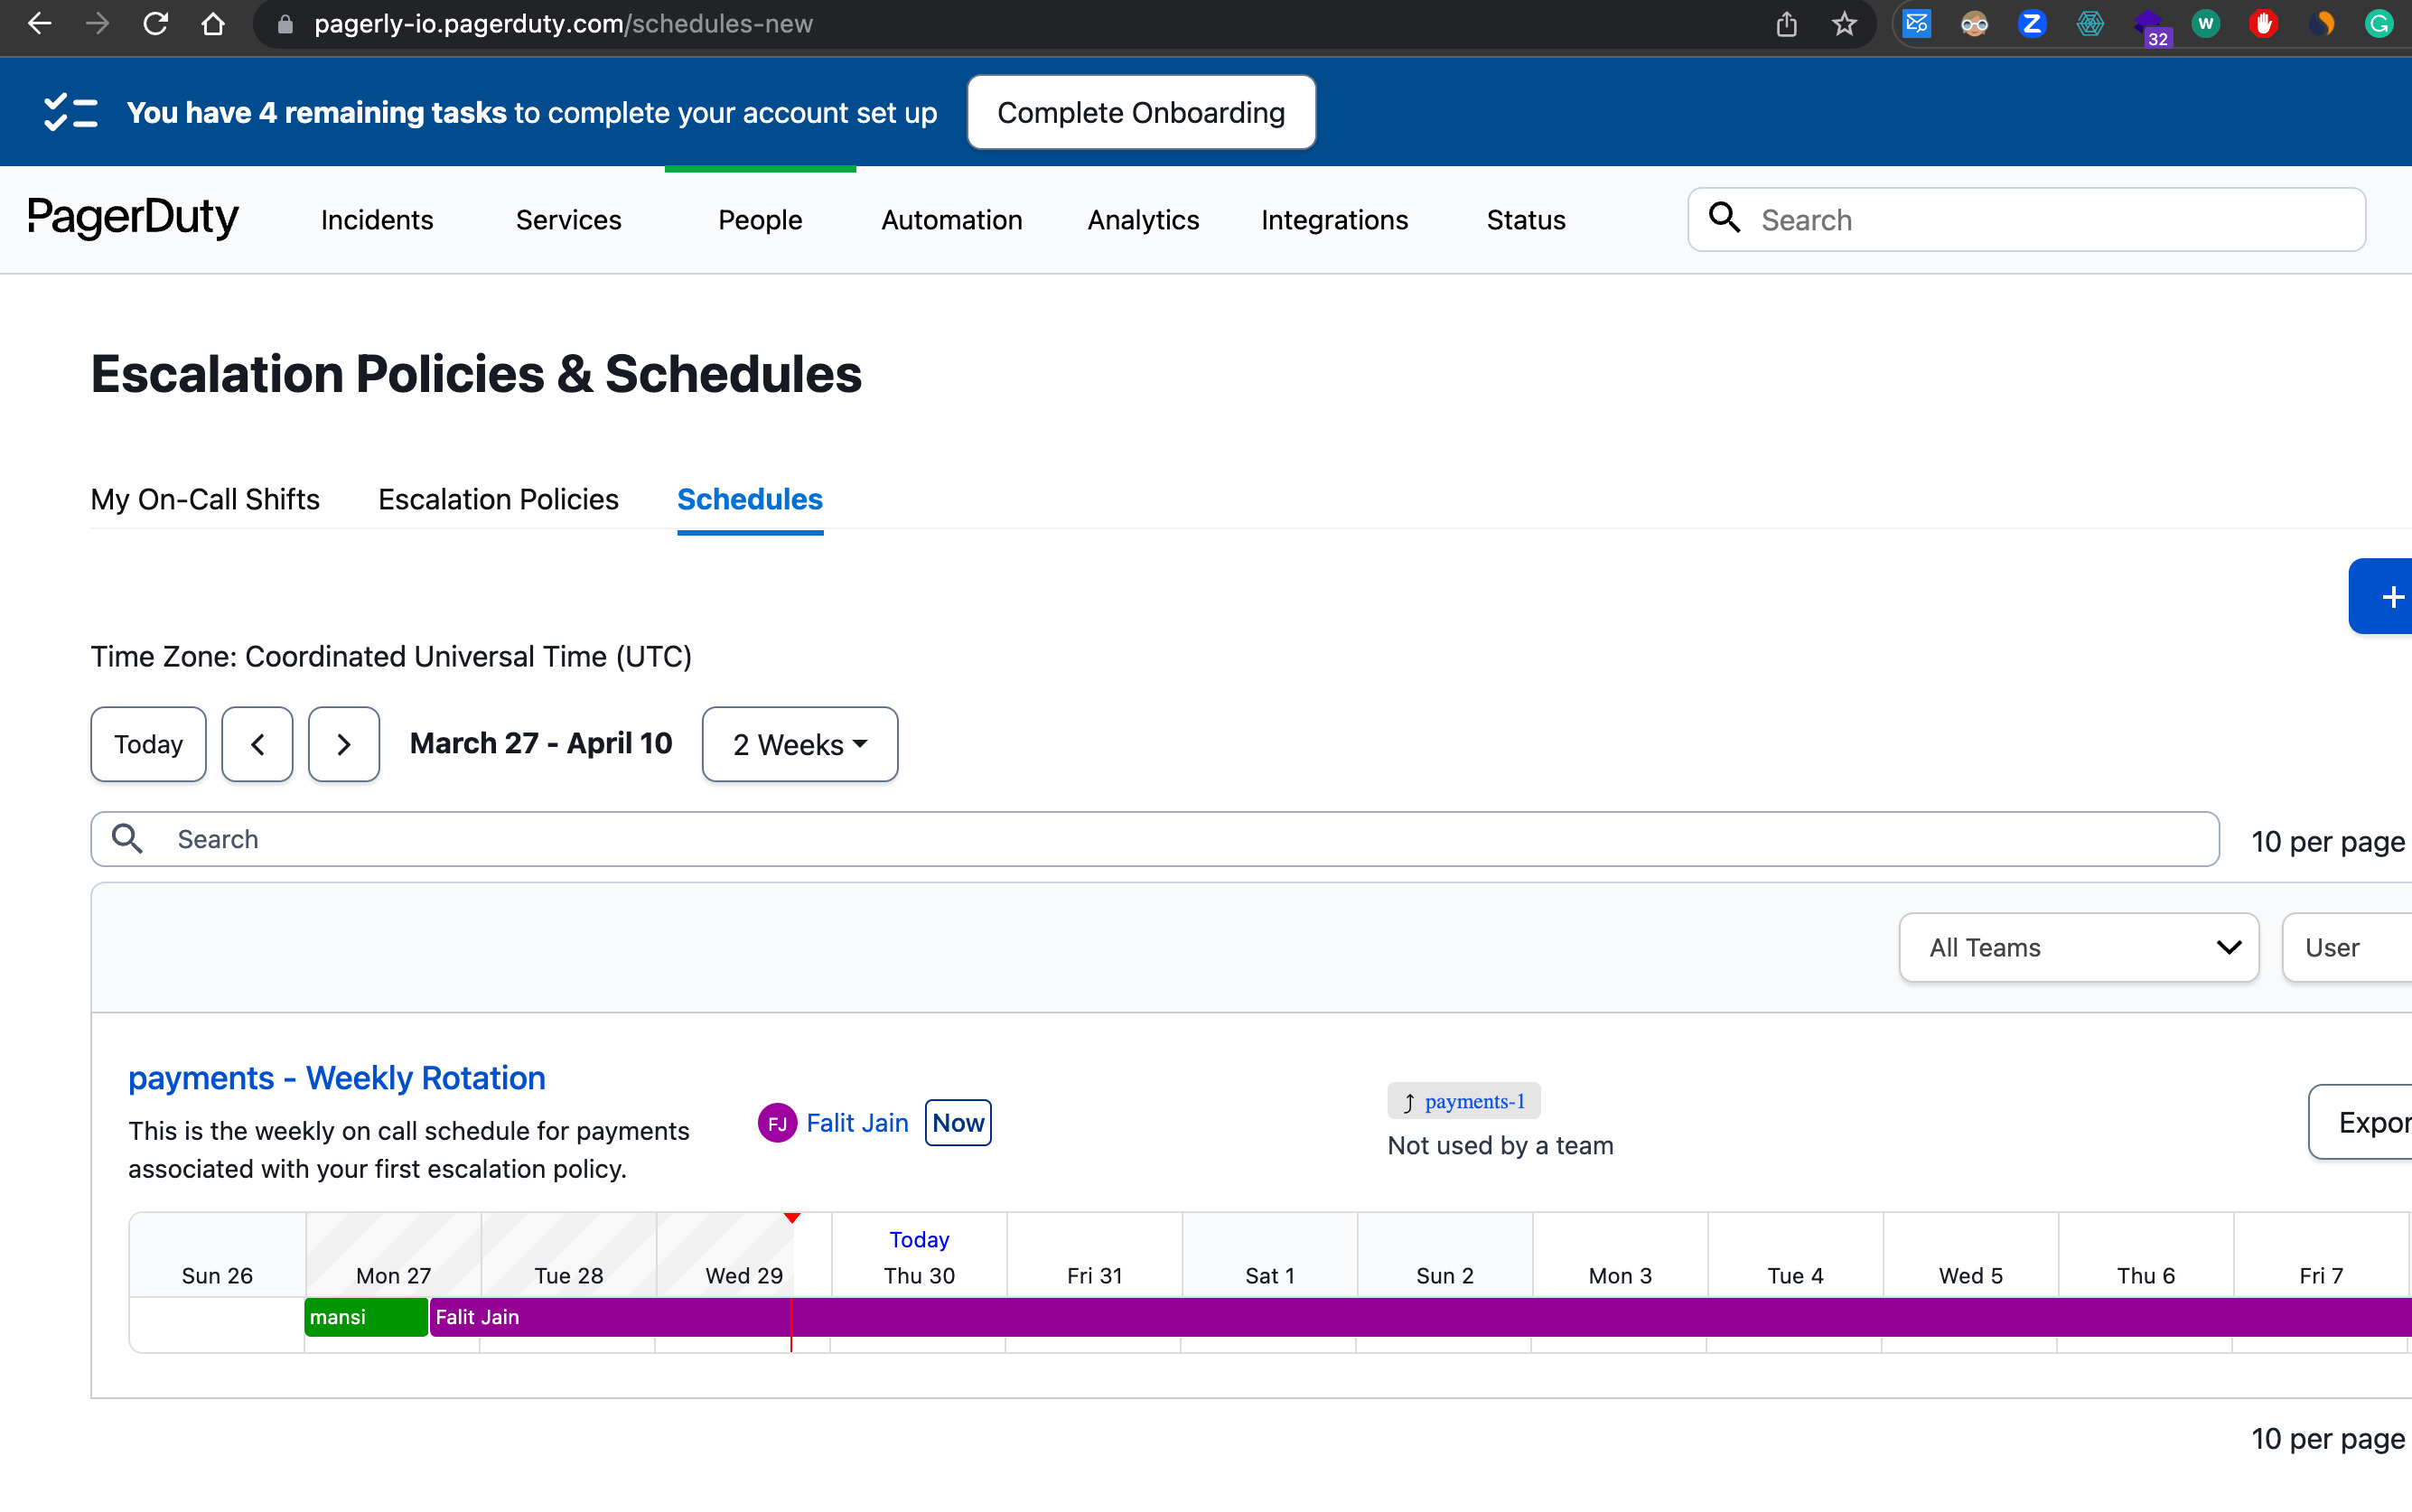Focus the global Search field

(x=2027, y=219)
